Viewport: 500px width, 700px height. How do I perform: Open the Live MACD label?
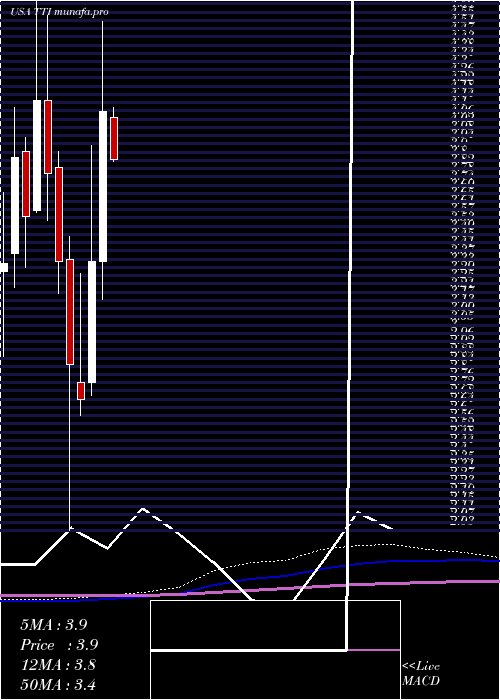[x=421, y=674]
